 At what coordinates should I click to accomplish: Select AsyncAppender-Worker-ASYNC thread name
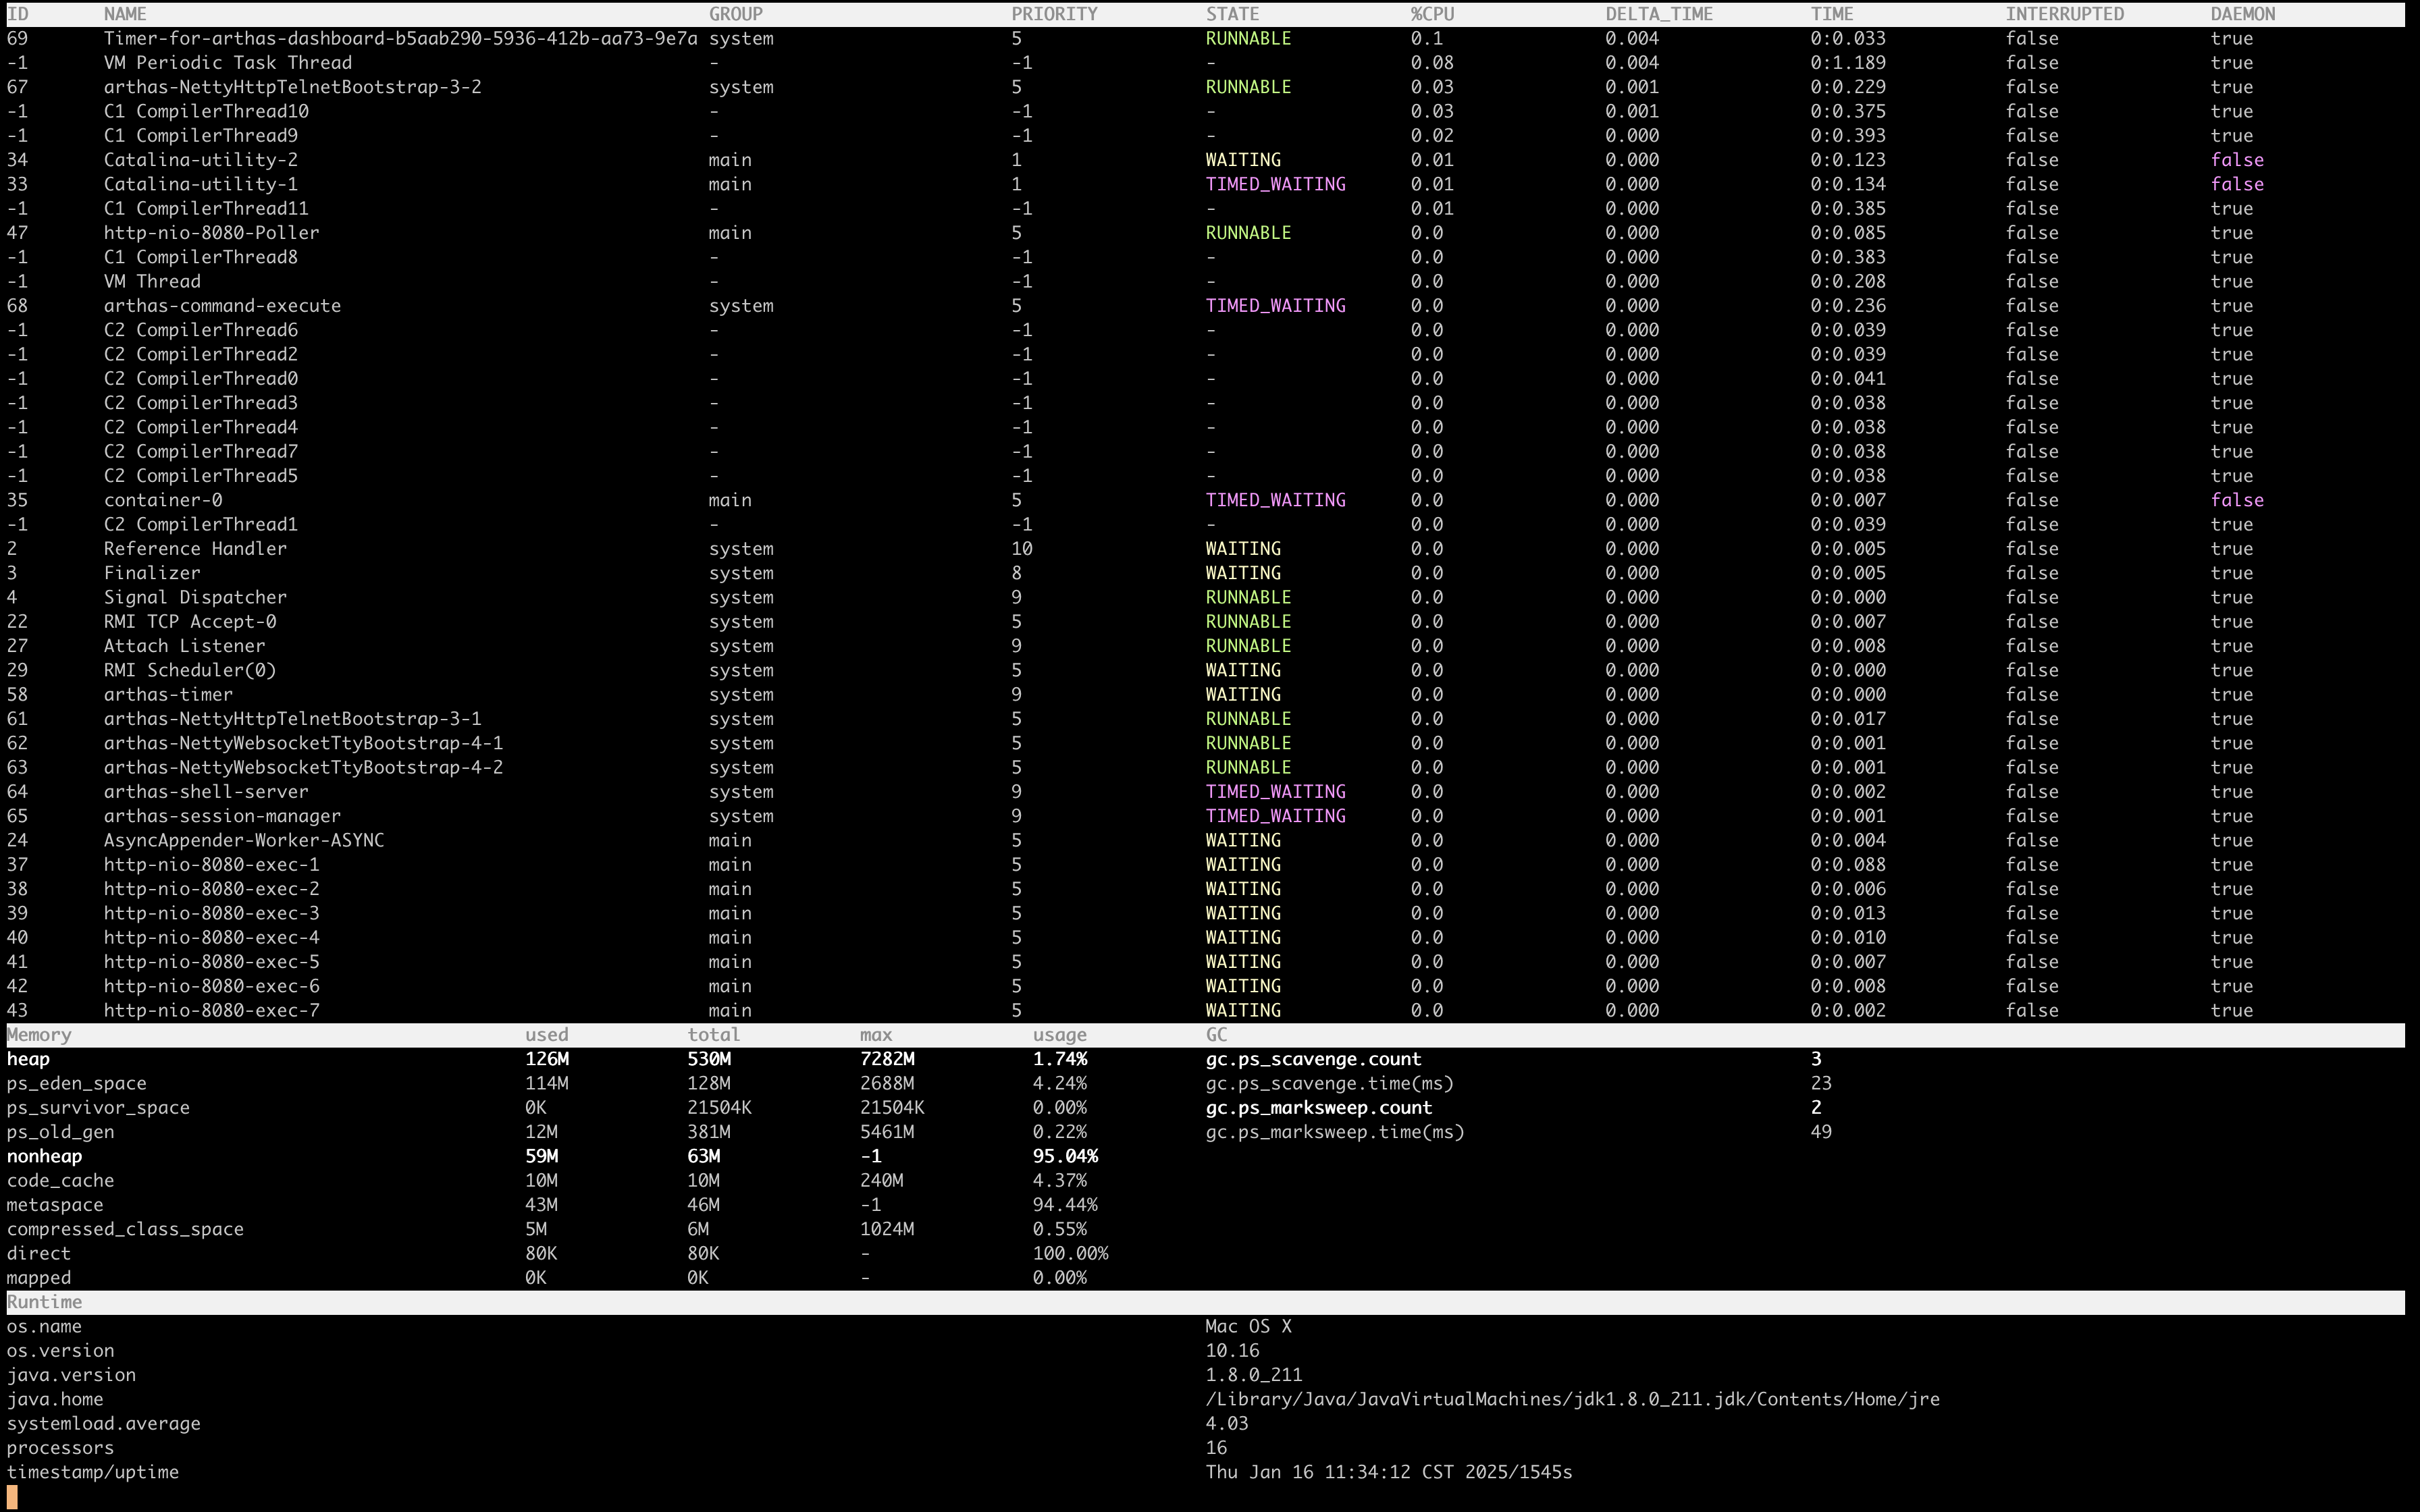click(x=244, y=841)
